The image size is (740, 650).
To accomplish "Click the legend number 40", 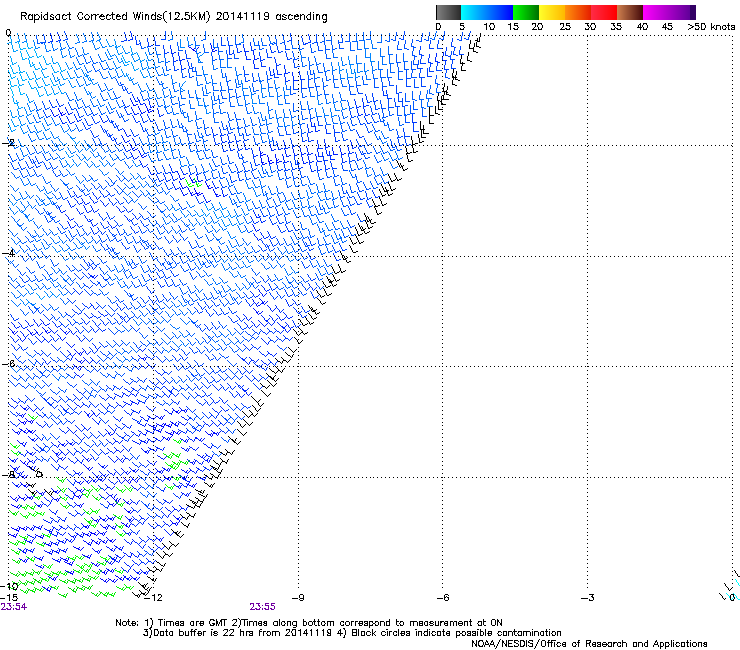I will [642, 27].
